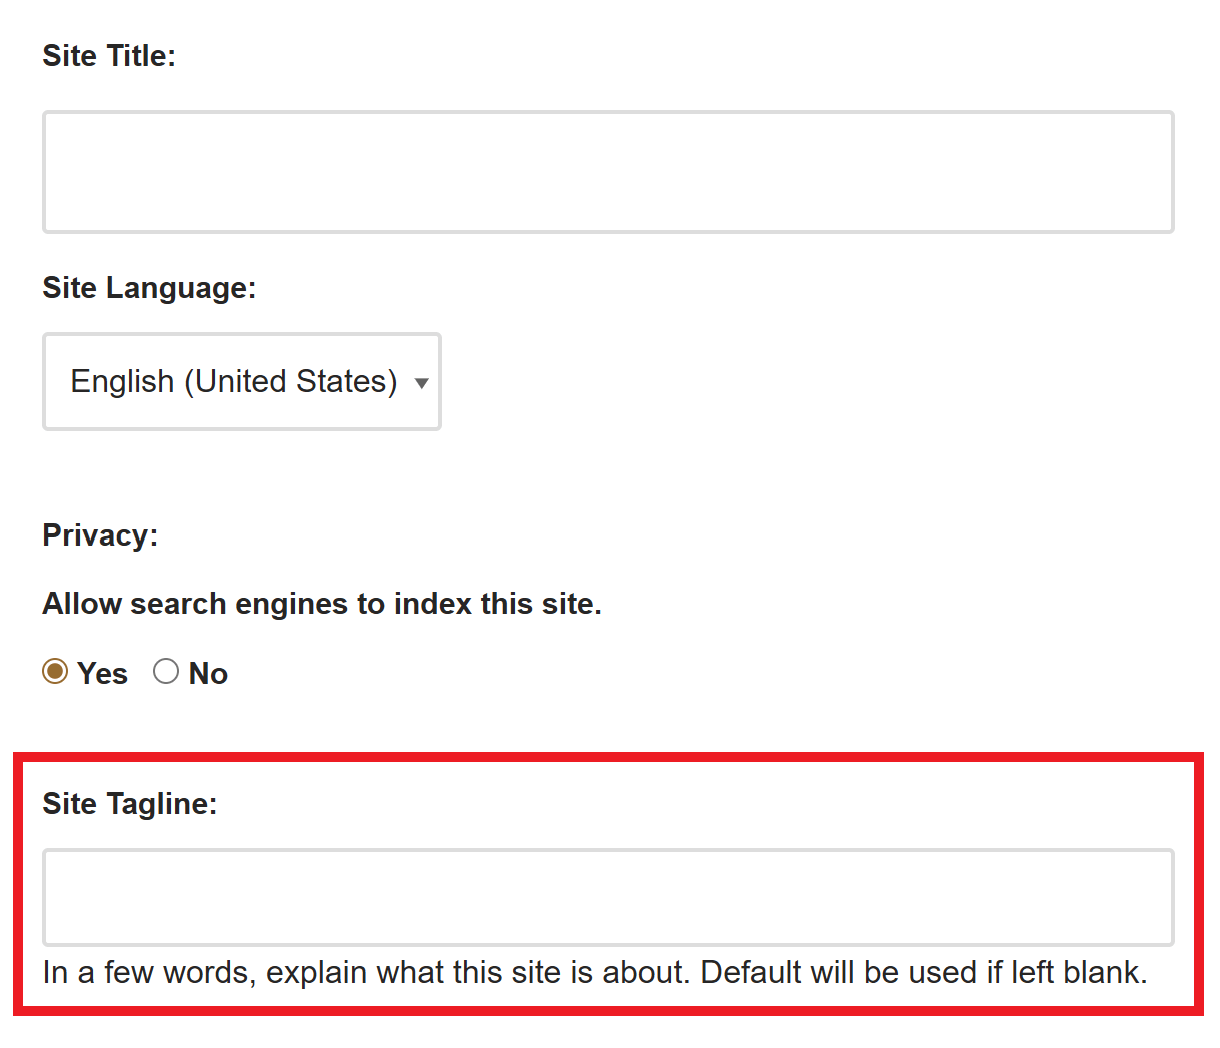The height and width of the screenshot is (1048, 1220).
Task: Select the Yes radio button for indexing
Action: (55, 672)
